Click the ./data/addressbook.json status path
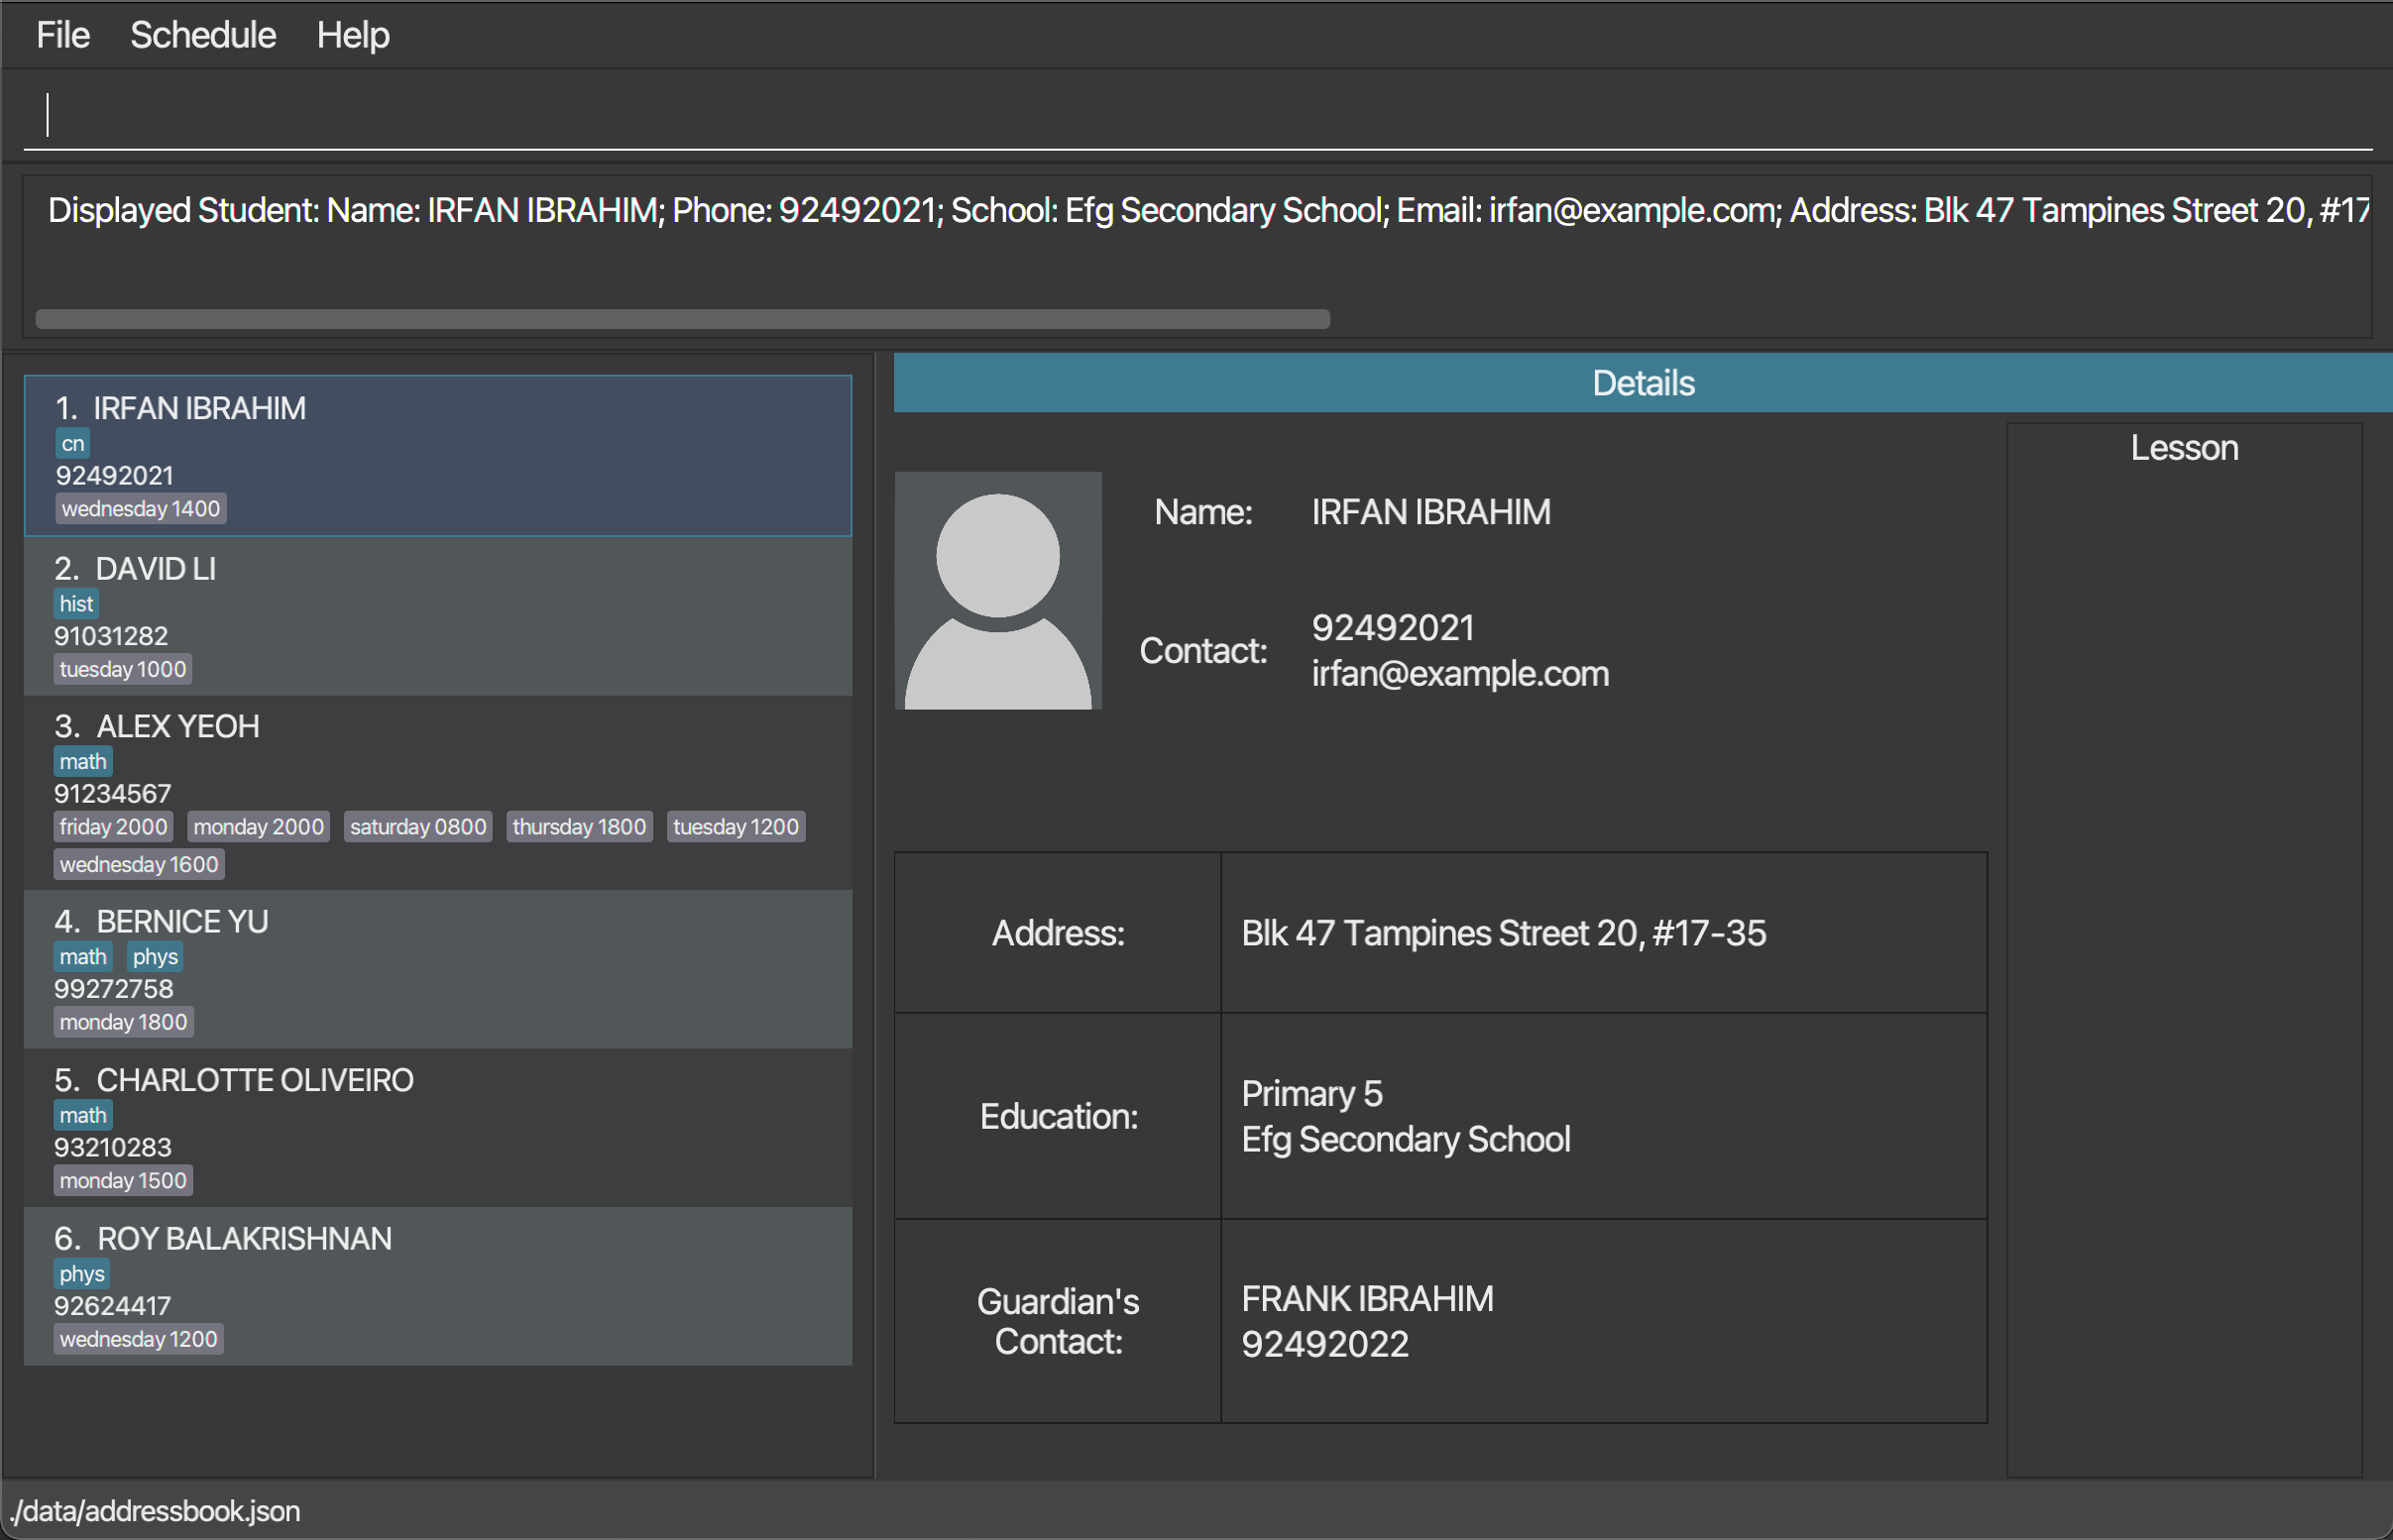The image size is (2393, 1540). (156, 1511)
